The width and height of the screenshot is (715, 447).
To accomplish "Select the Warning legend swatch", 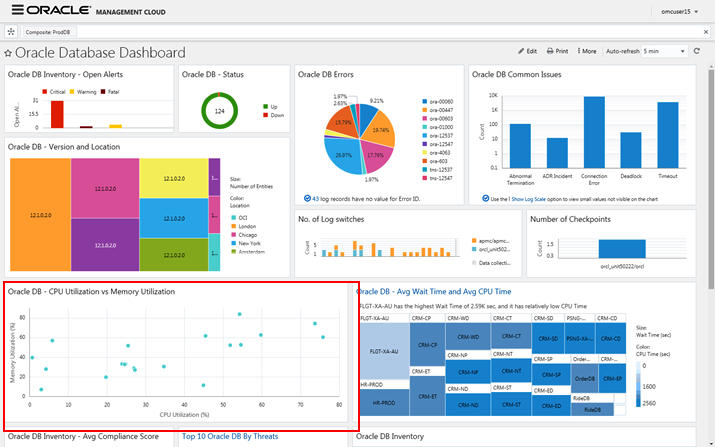I will (72, 92).
